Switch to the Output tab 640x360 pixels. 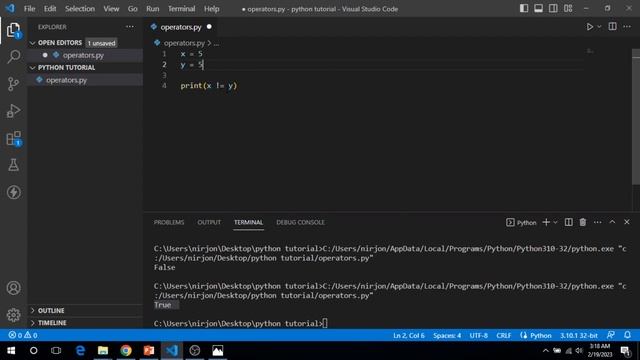(209, 222)
